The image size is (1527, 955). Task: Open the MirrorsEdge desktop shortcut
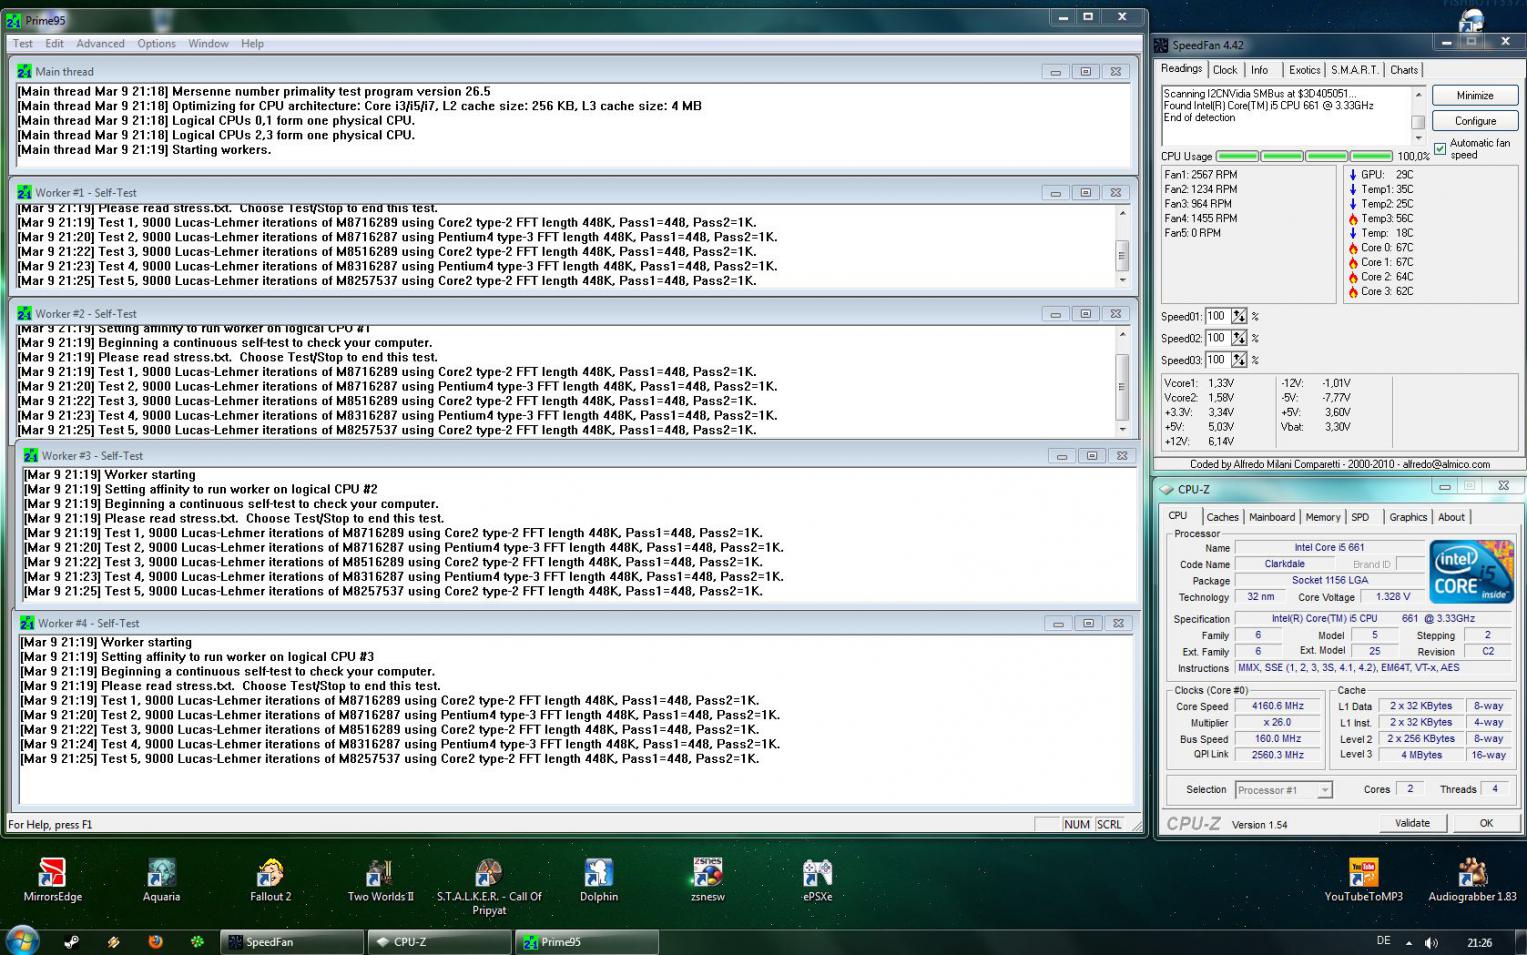point(52,880)
